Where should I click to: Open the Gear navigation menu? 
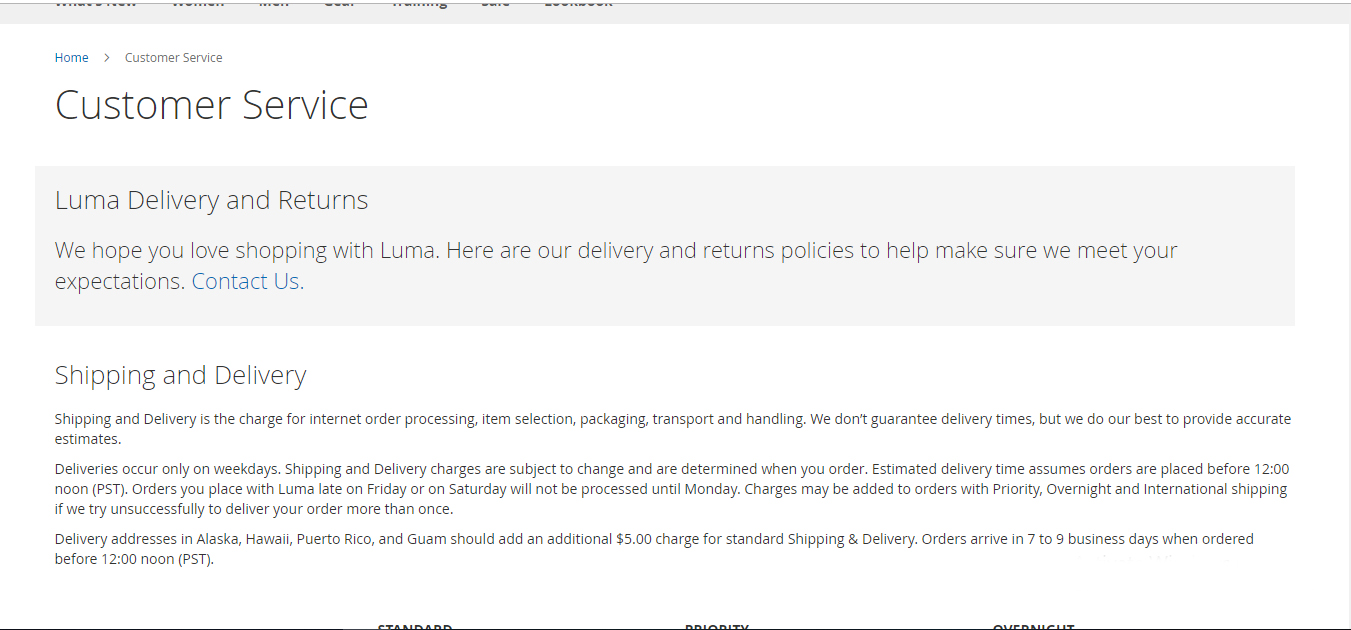pyautogui.click(x=339, y=4)
